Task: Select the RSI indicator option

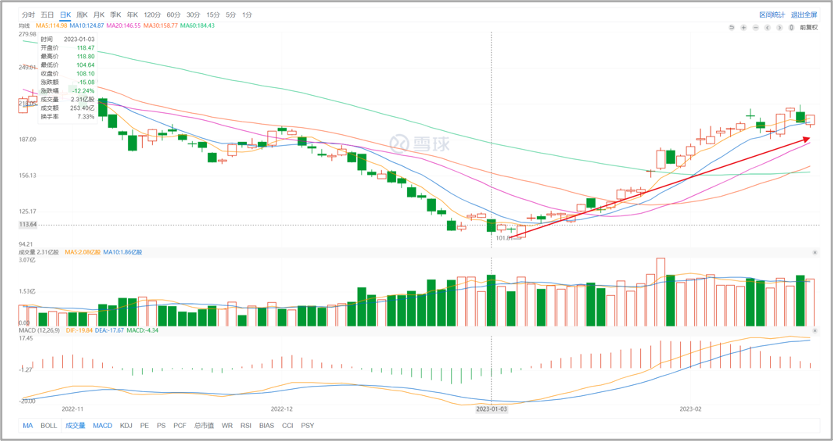Action: 246,426
